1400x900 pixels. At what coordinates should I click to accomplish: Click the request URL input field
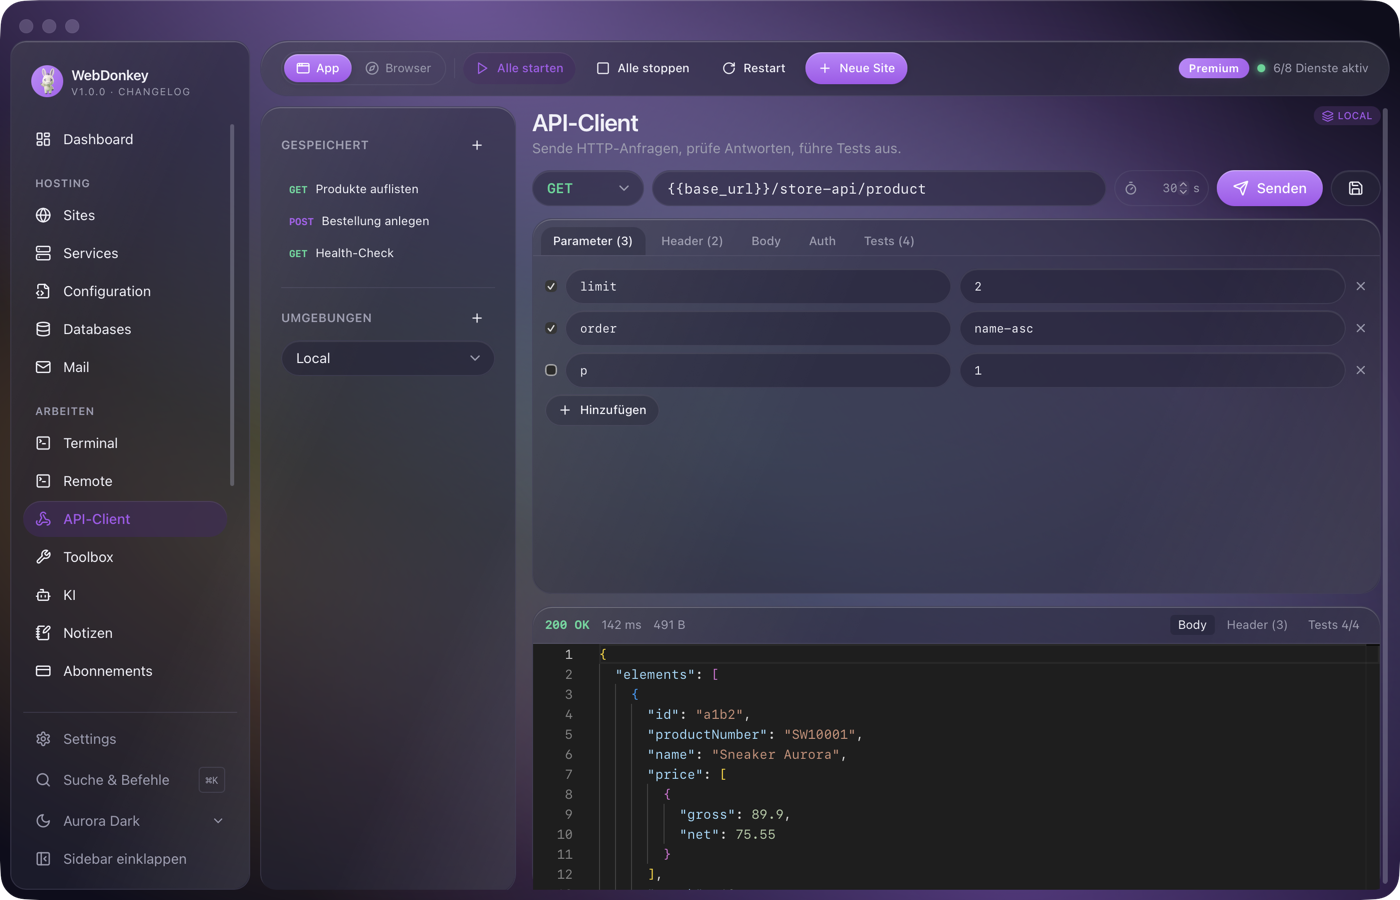pos(879,188)
